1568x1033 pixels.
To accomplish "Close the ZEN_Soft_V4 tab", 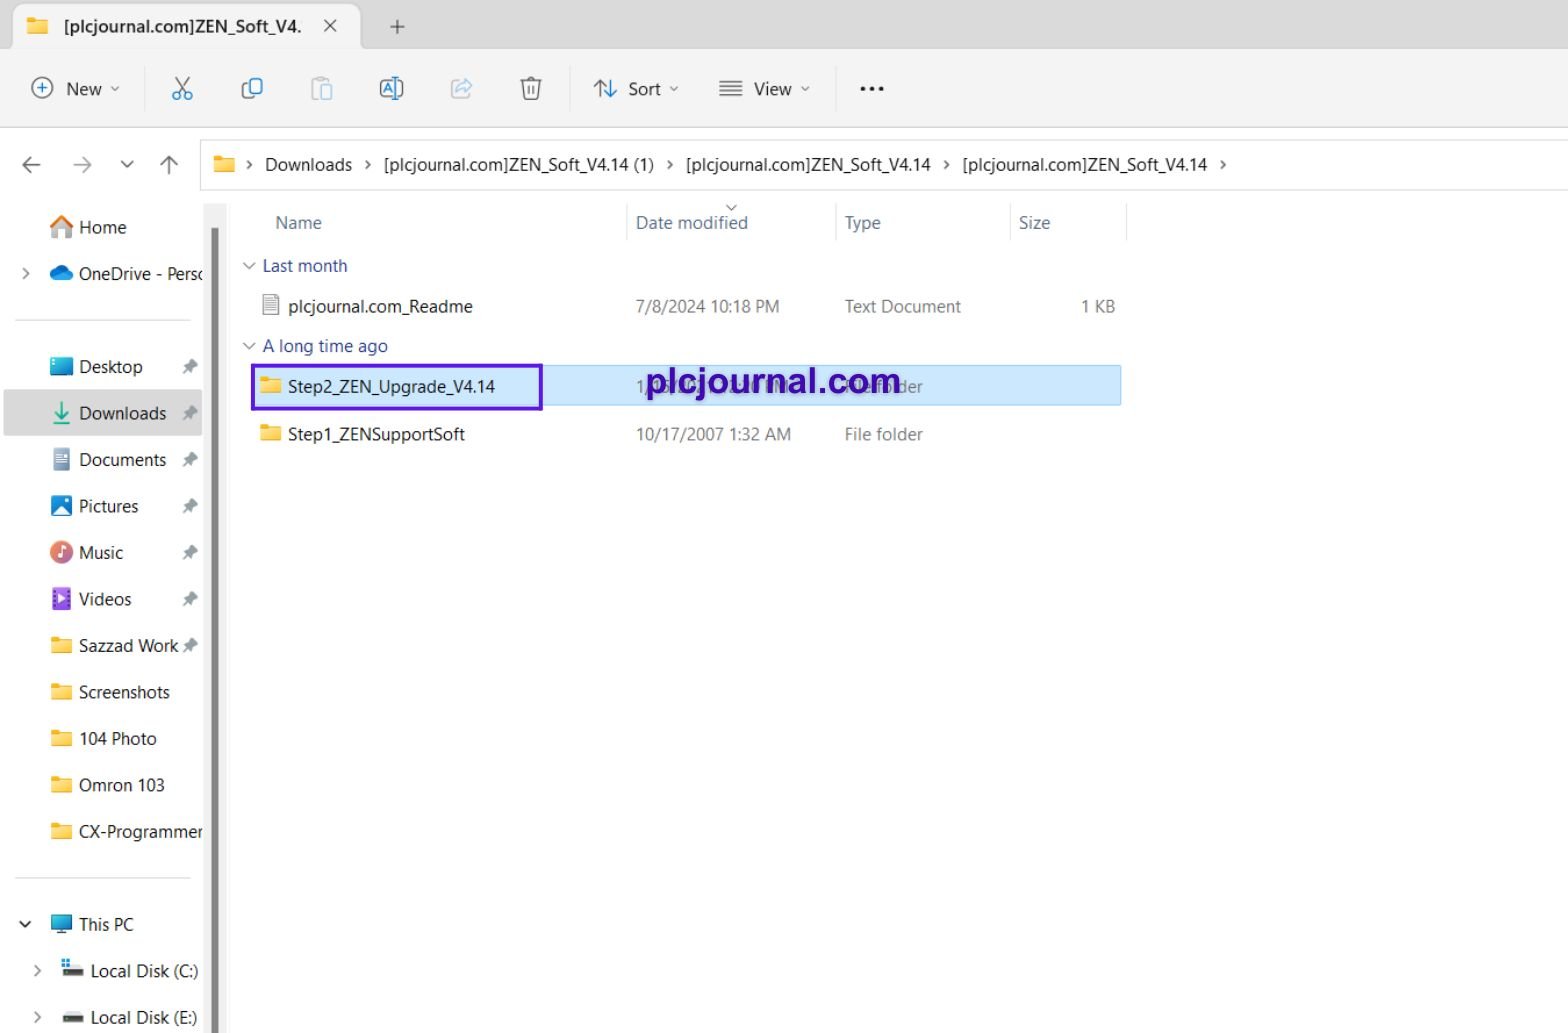I will pyautogui.click(x=330, y=27).
